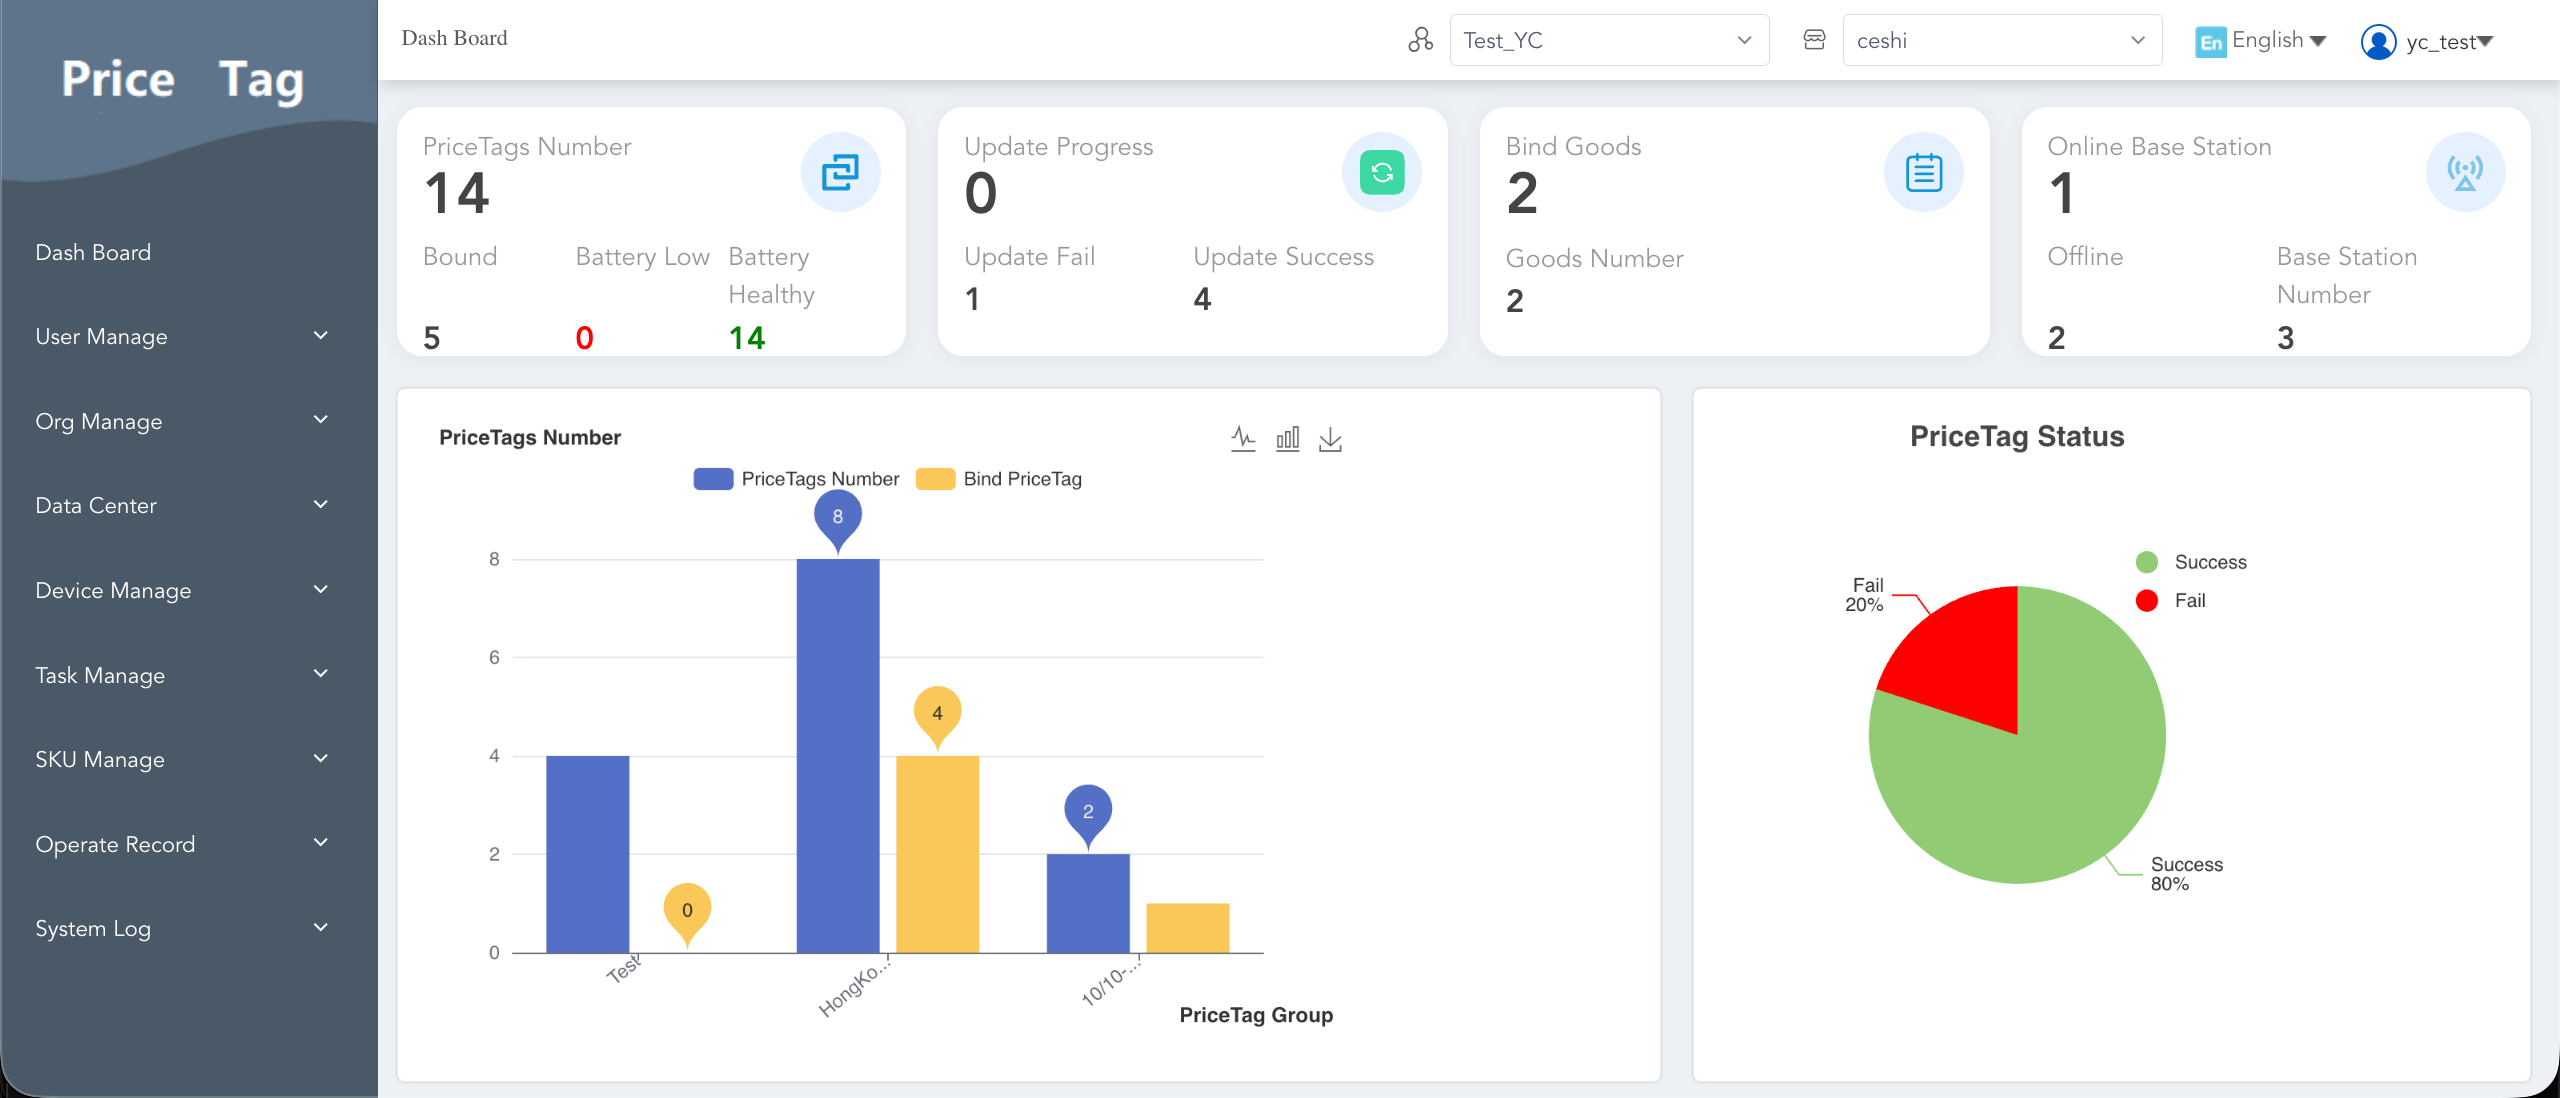Click the user avatar icon
The height and width of the screenshot is (1098, 2560).
(2378, 42)
